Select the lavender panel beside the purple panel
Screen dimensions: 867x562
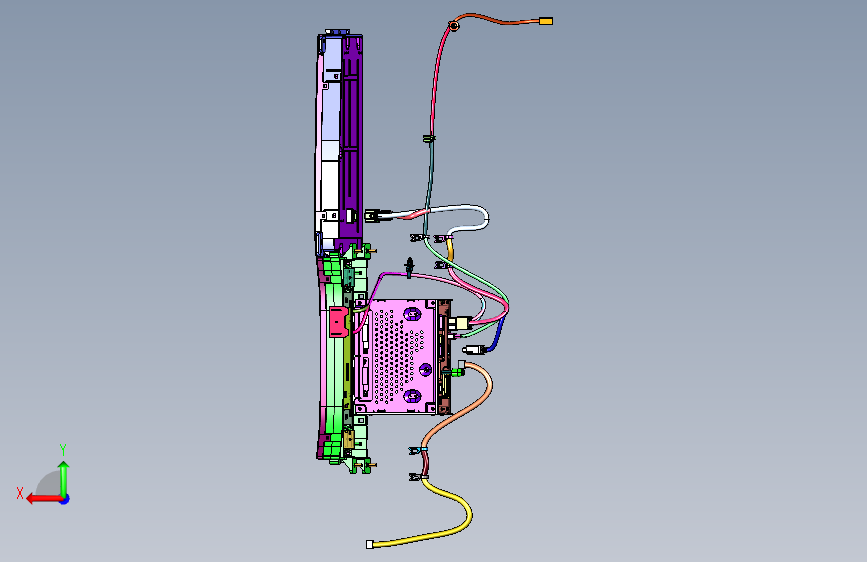coord(330,111)
